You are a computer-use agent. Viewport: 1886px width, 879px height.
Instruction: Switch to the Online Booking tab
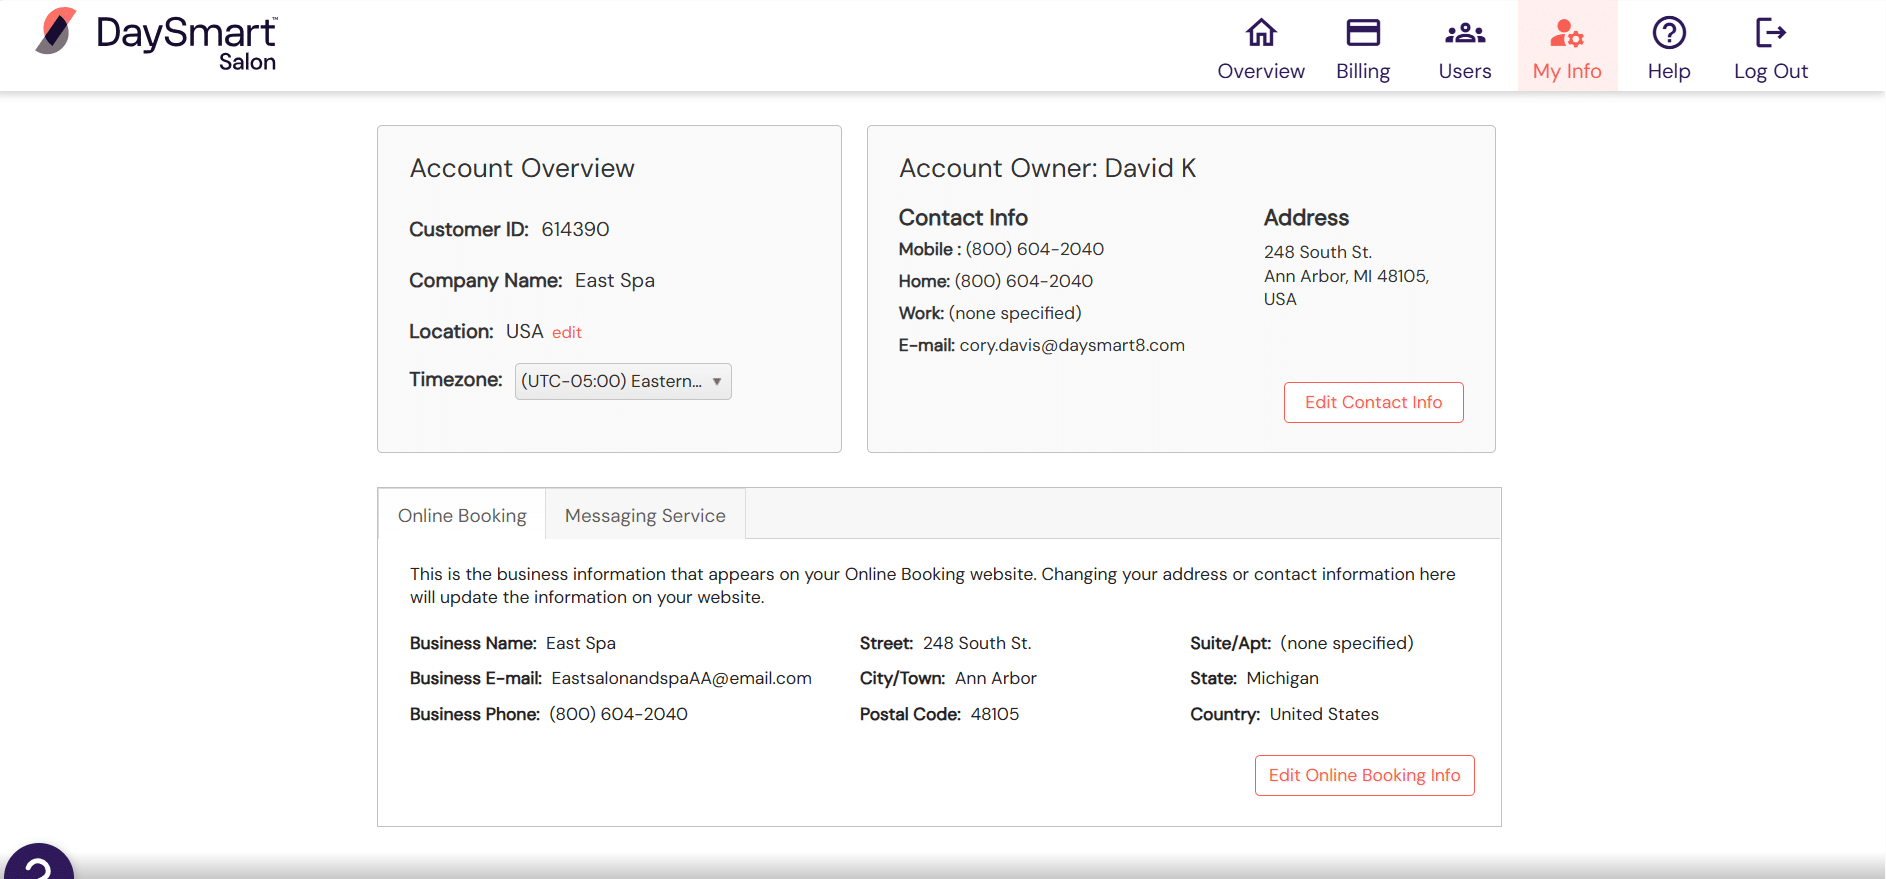point(462,515)
